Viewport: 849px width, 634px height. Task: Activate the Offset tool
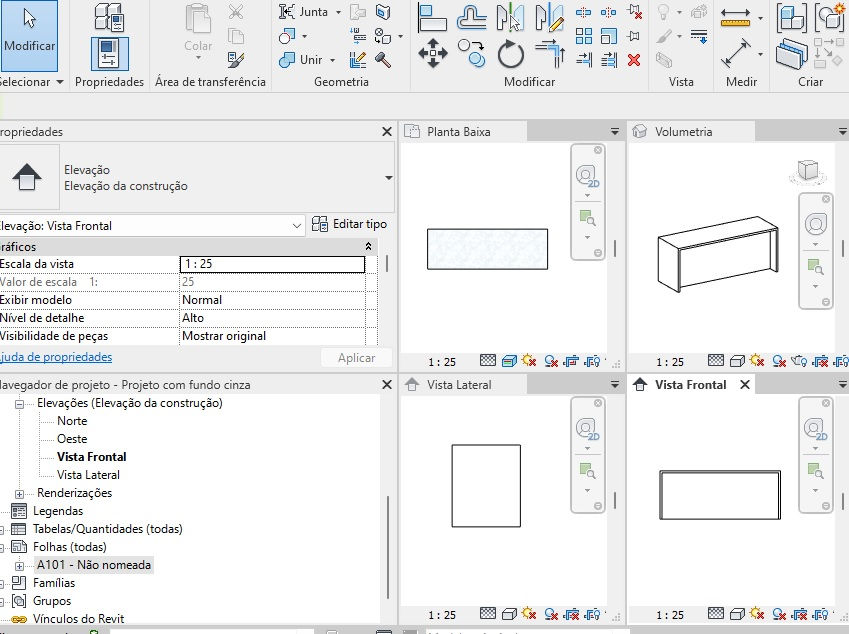pos(471,18)
